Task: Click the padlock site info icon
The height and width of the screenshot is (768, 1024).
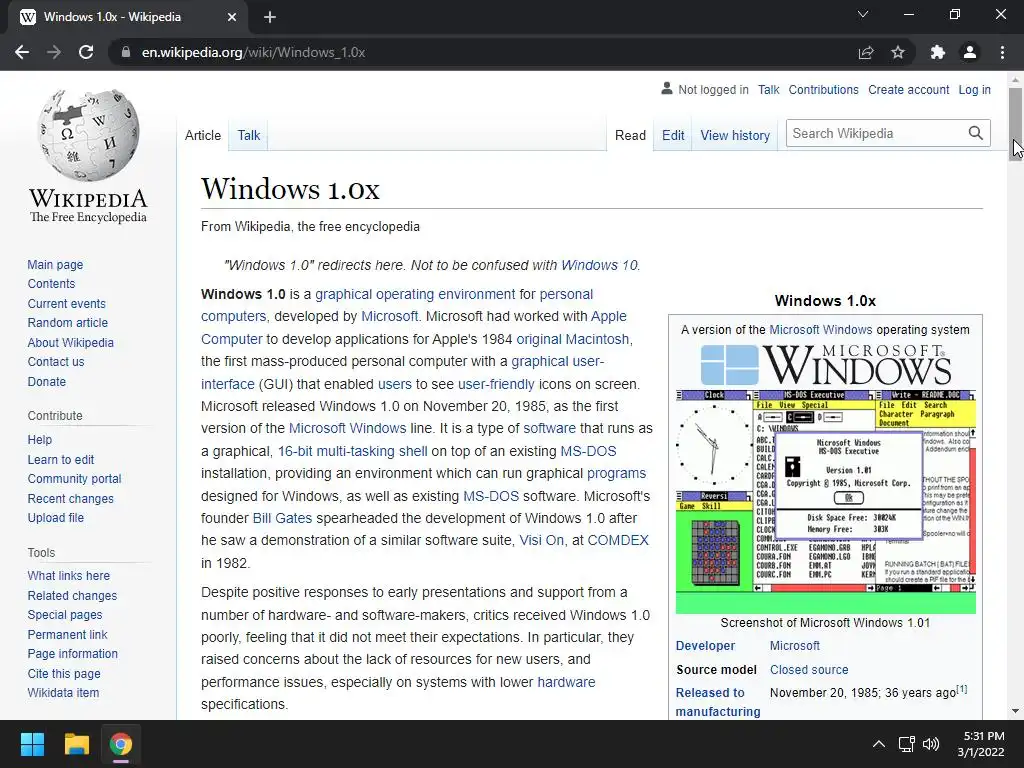Action: [126, 52]
